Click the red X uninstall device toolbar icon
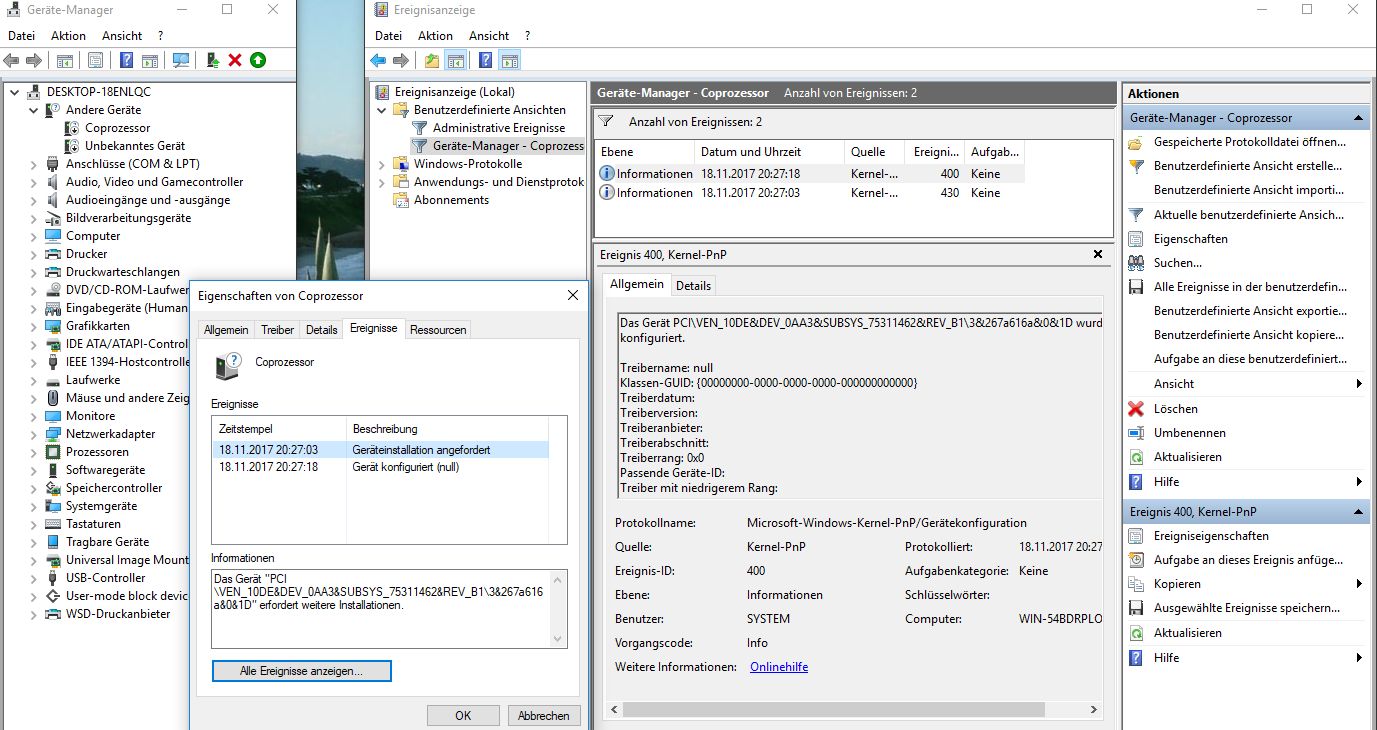The image size is (1377, 730). point(235,60)
